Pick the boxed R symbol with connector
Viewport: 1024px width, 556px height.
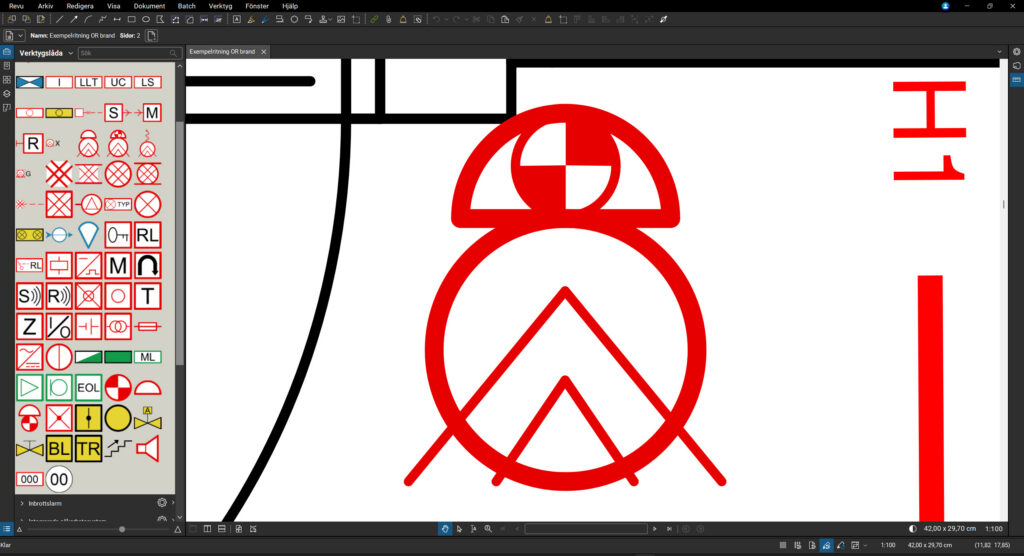(31, 143)
